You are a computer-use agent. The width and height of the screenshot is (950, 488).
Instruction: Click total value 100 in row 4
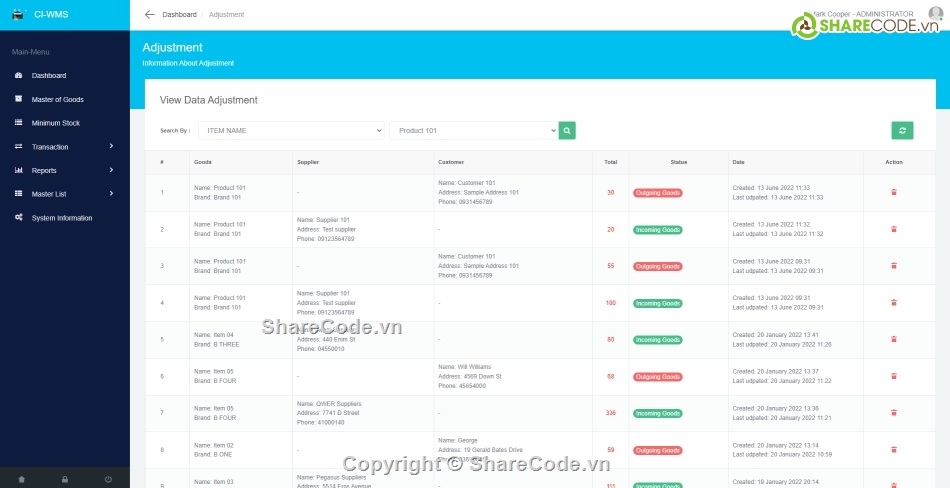[610, 302]
